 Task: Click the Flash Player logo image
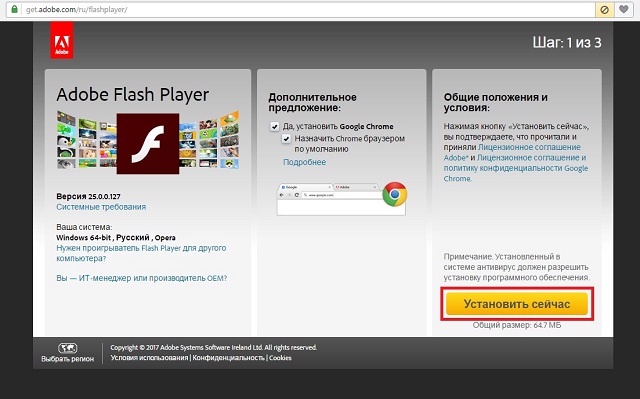pyautogui.click(x=148, y=144)
